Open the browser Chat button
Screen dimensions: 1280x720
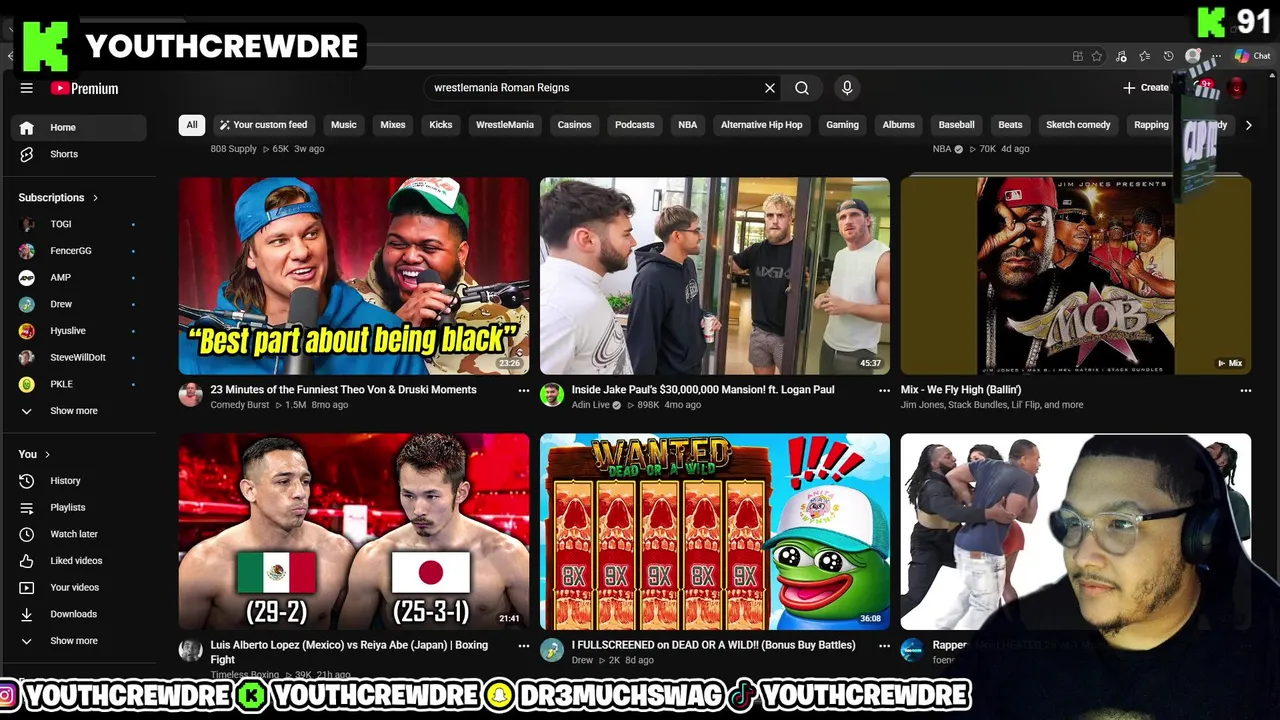1252,56
